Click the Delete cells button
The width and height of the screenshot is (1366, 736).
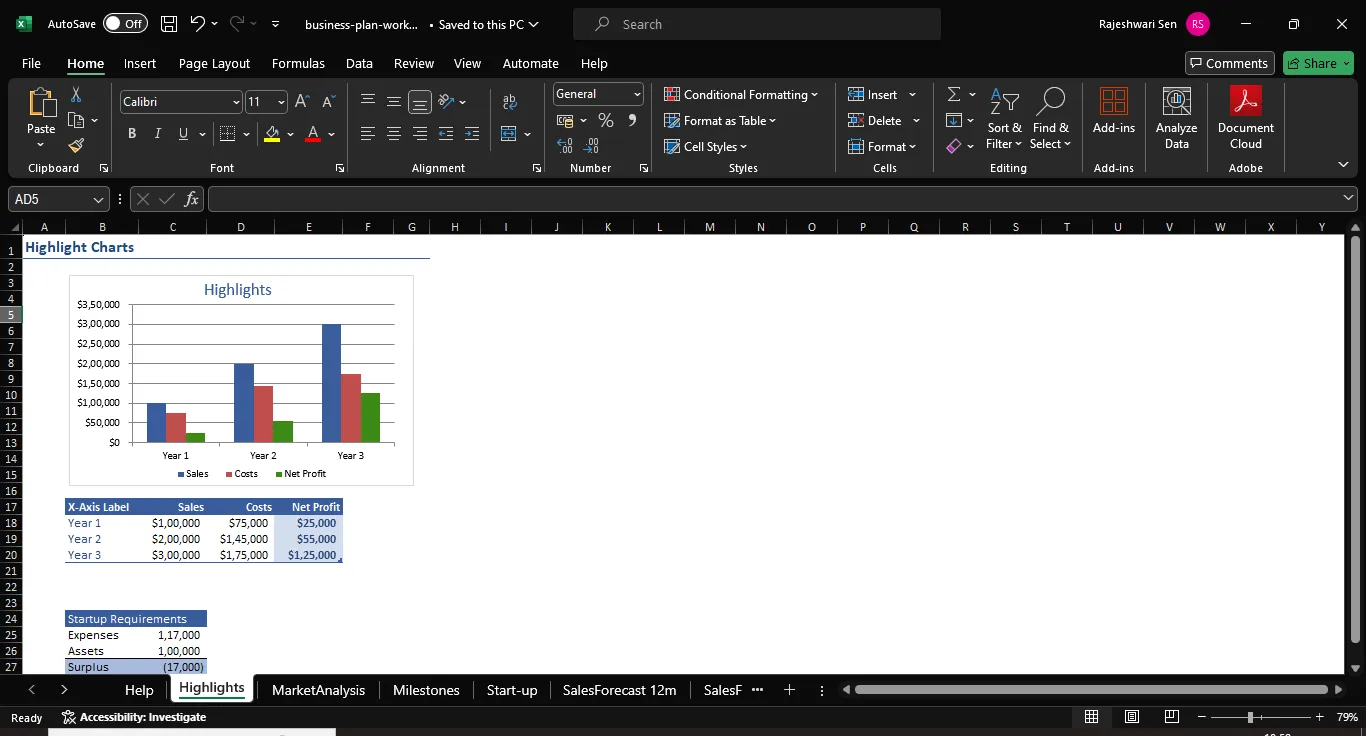(x=875, y=120)
